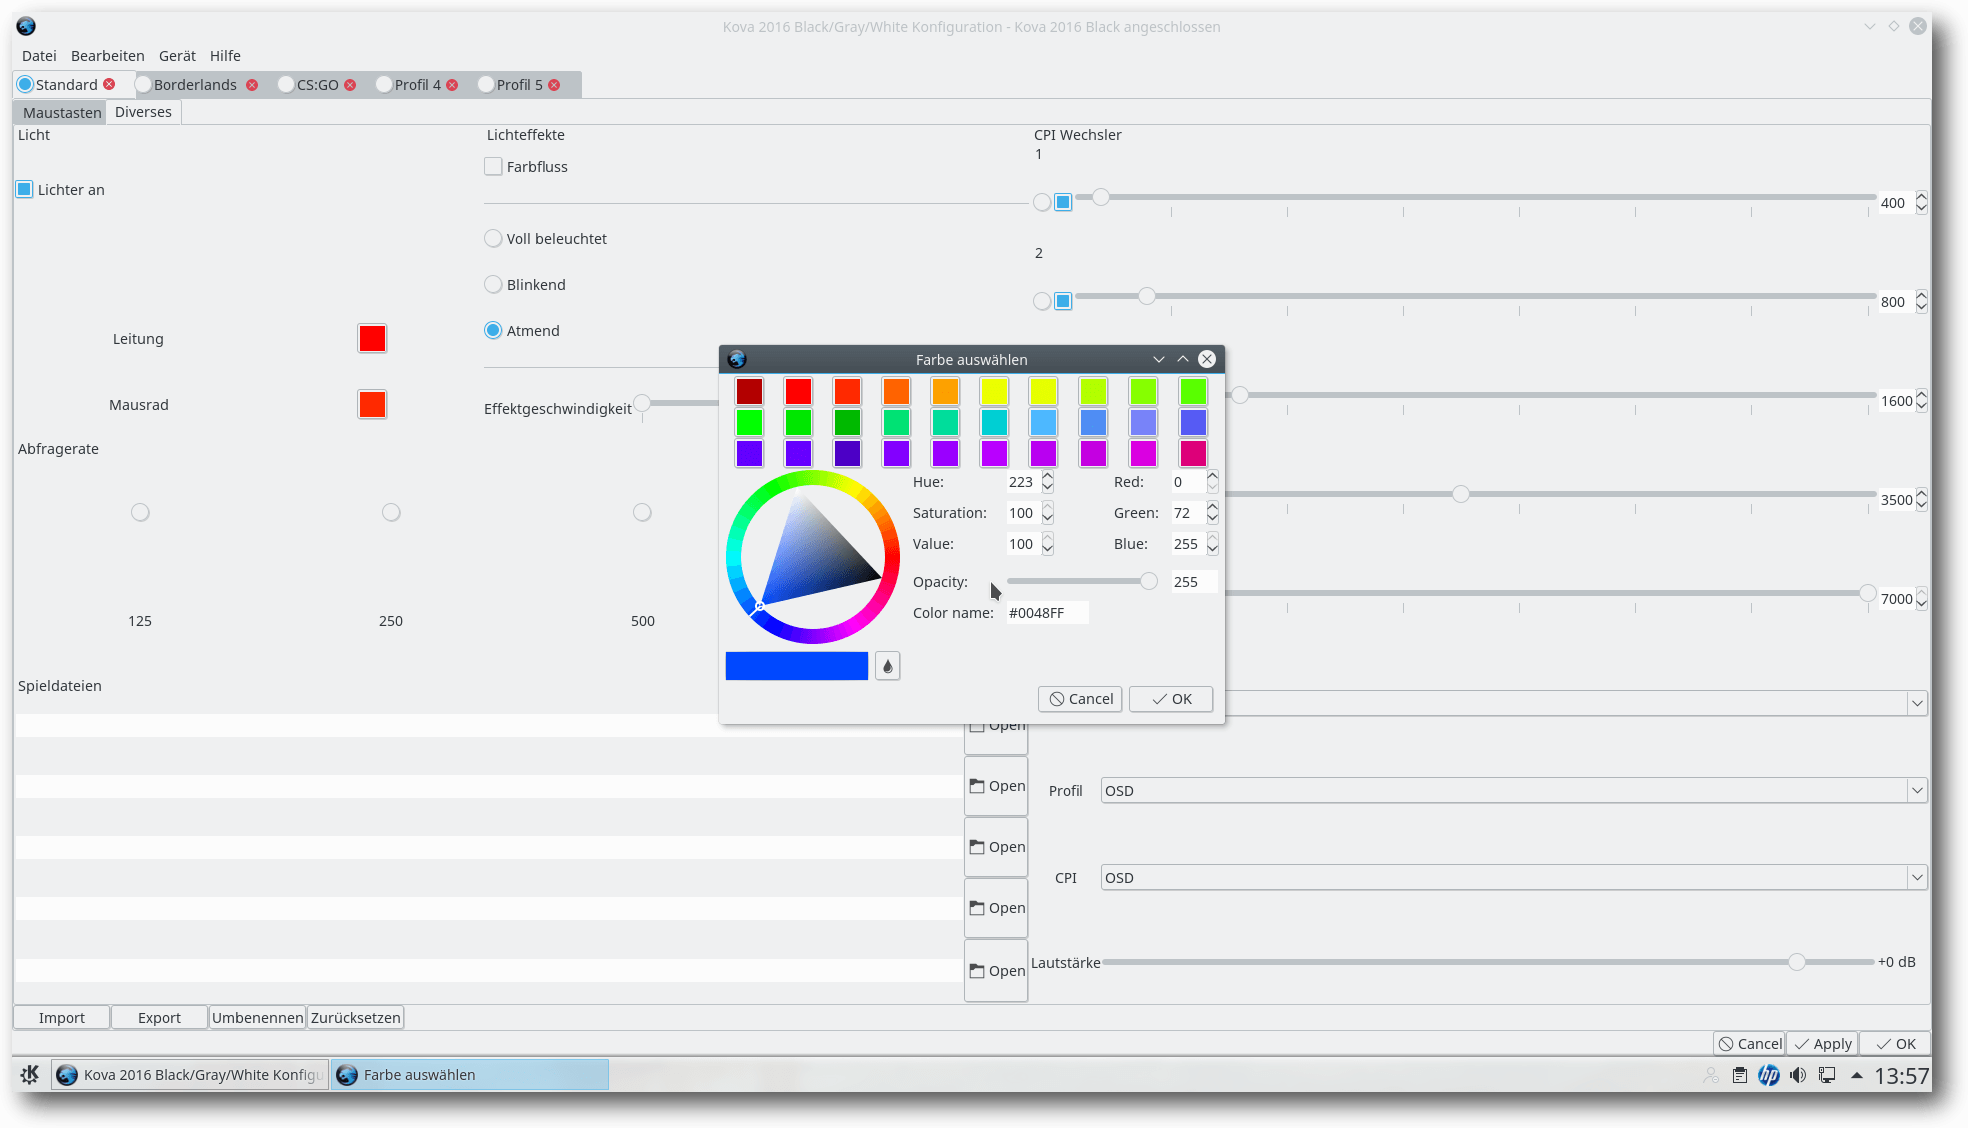Open the Profil OSD dropdown

click(x=1514, y=790)
